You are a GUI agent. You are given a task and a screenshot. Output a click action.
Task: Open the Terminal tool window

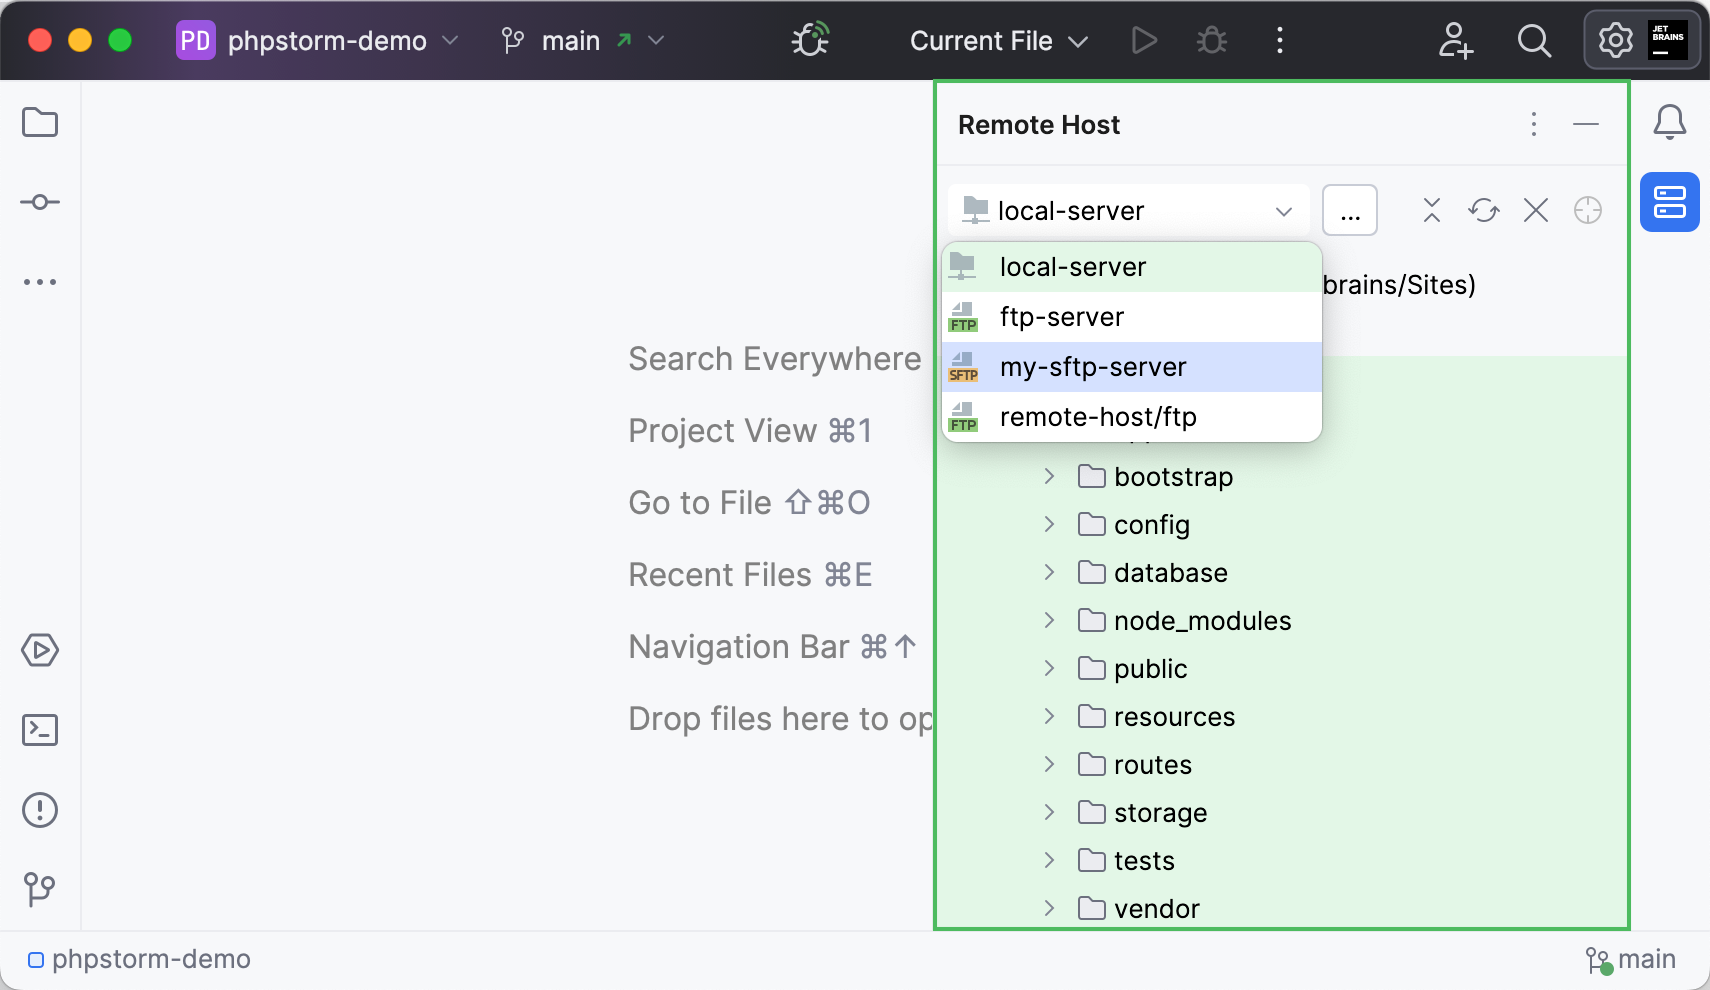coord(39,730)
